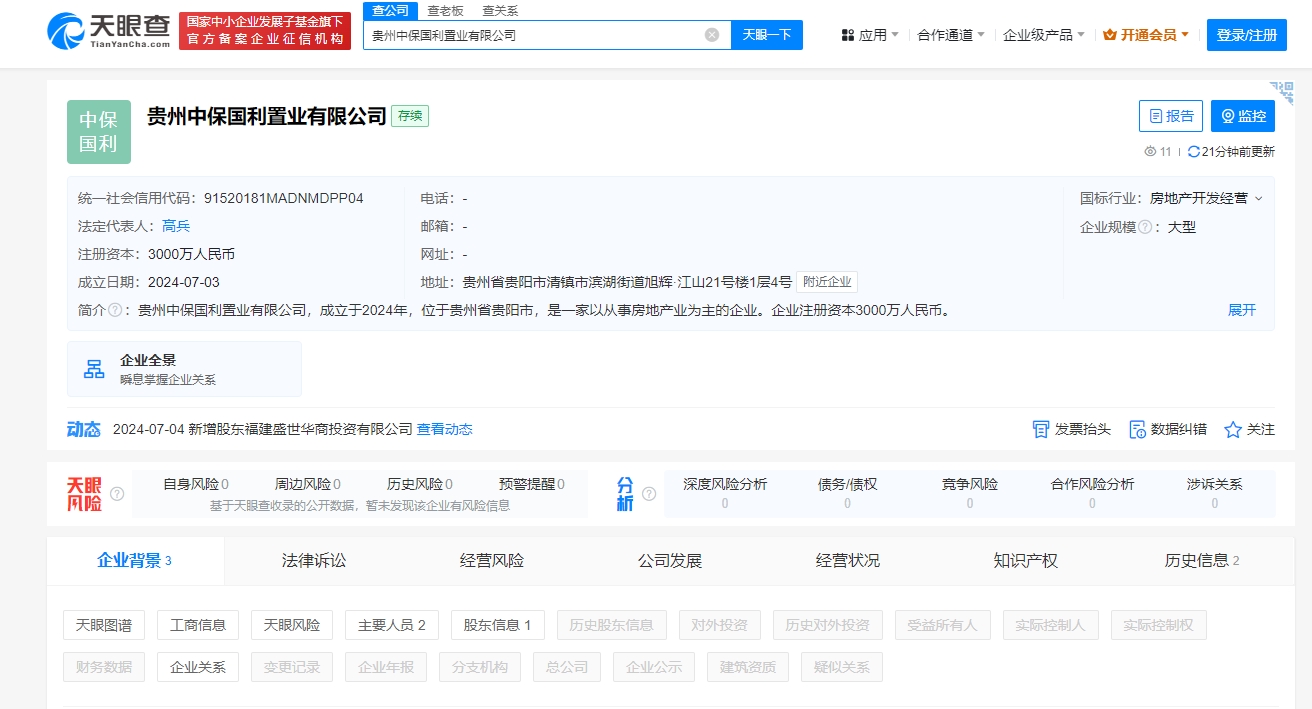Click the 登录/注册 button

click(x=1247, y=35)
